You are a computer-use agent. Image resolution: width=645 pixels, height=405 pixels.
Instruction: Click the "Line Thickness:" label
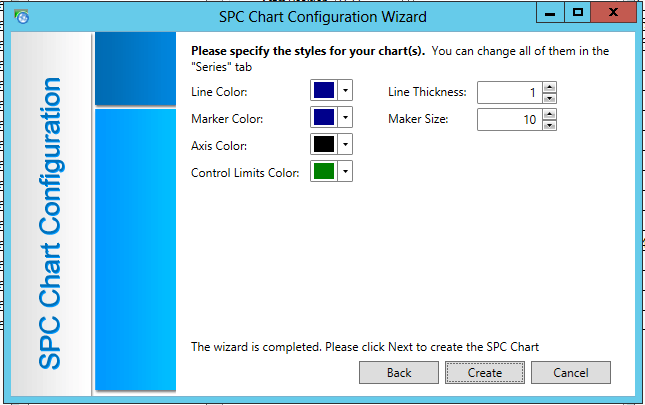[x=427, y=92]
